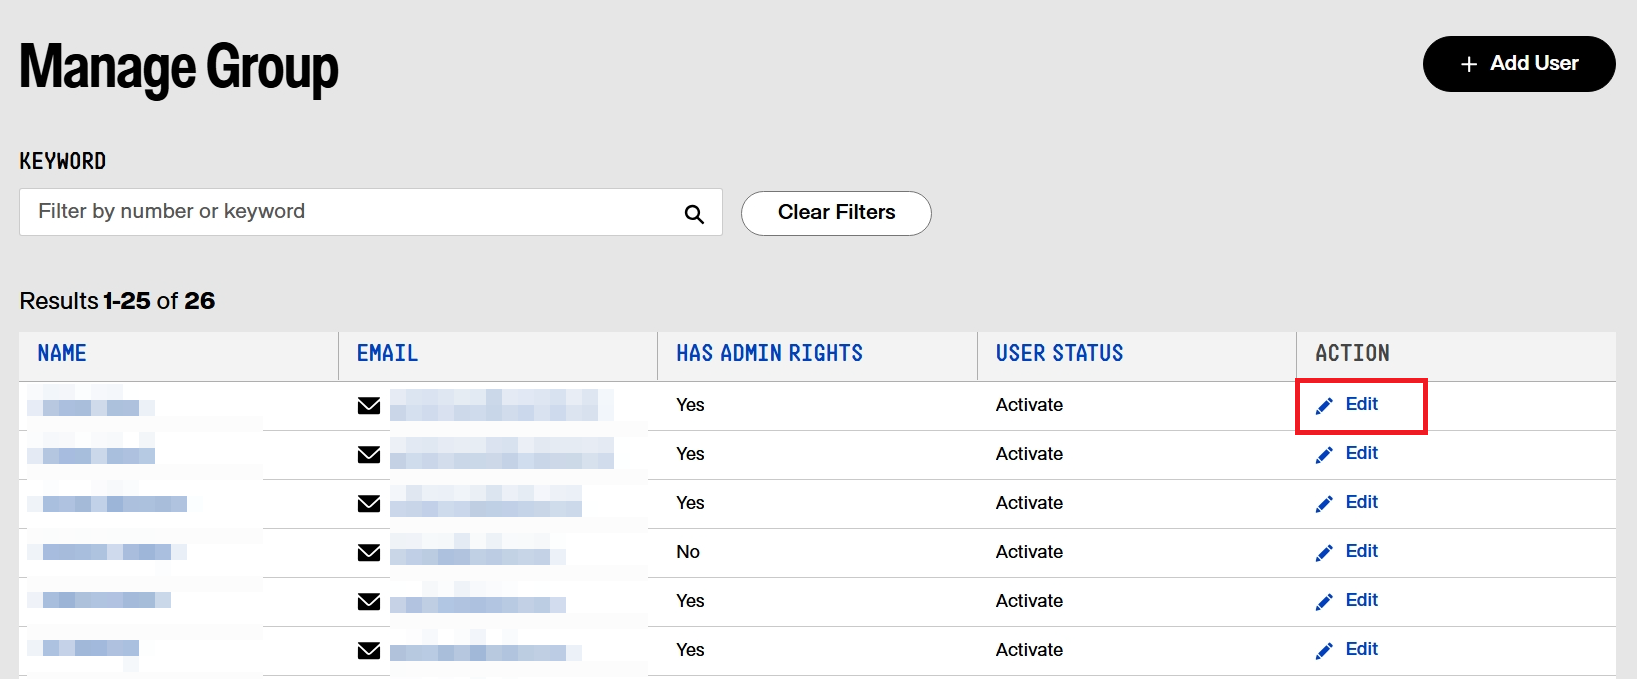Screen dimensions: 1637x679
Task: Click "Activate" status in the first row
Action: point(1029,405)
